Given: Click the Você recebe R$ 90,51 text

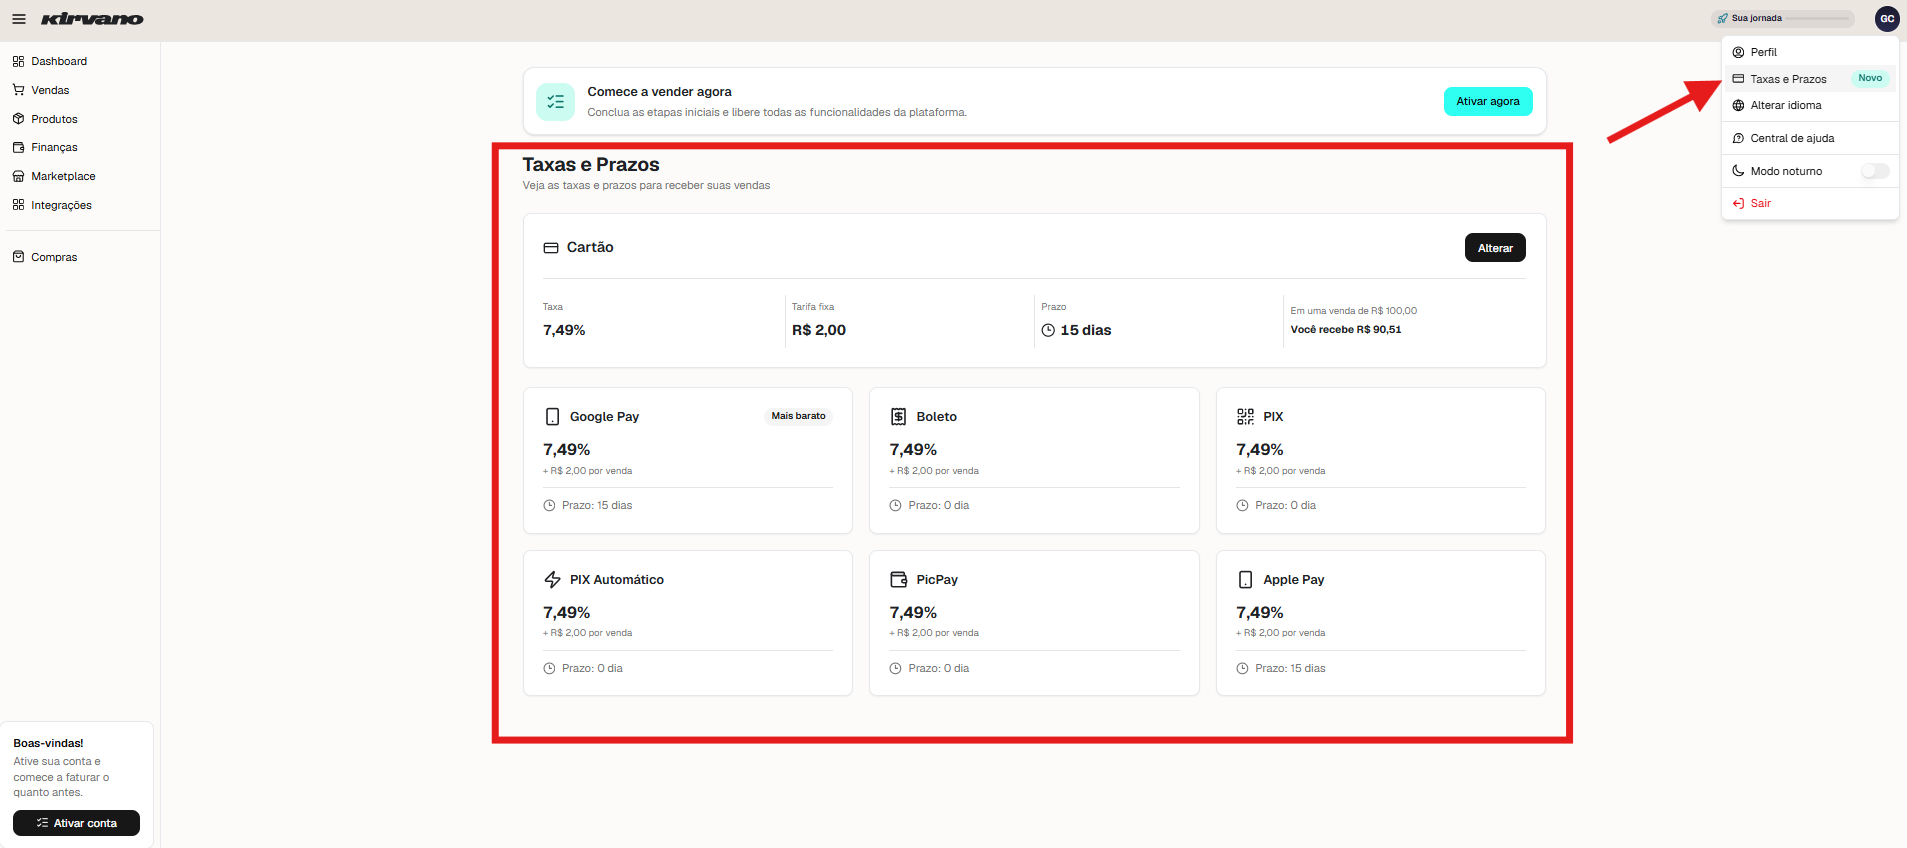Looking at the screenshot, I should coord(1346,330).
